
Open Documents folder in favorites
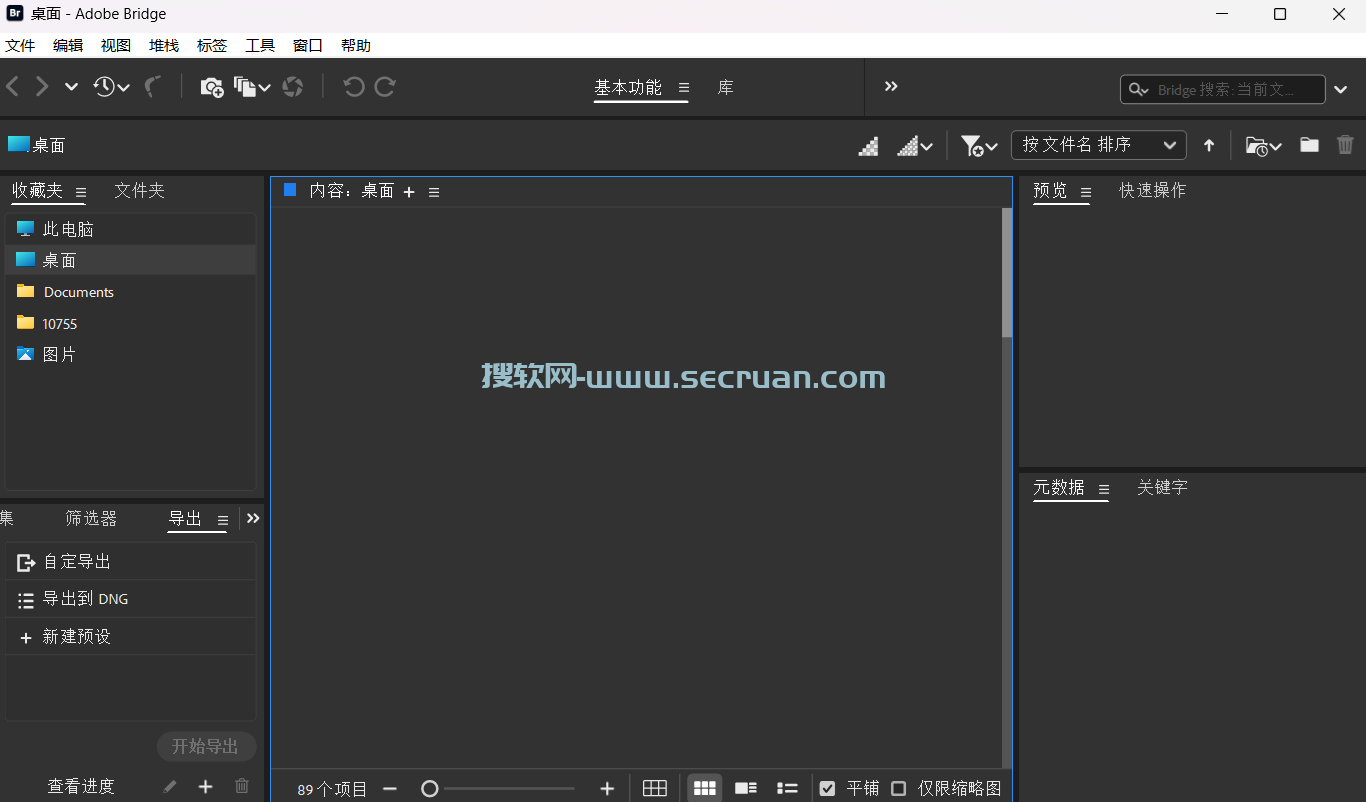pyautogui.click(x=130, y=292)
